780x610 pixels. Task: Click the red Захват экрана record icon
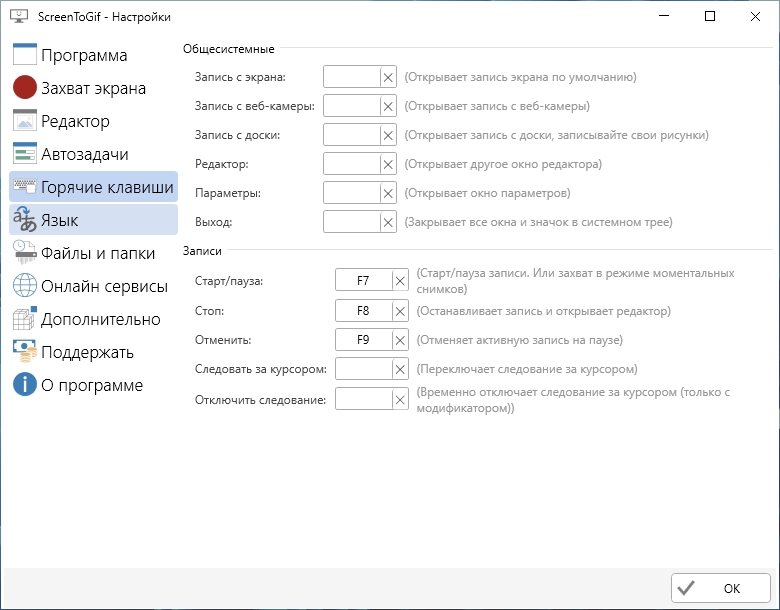coord(24,88)
